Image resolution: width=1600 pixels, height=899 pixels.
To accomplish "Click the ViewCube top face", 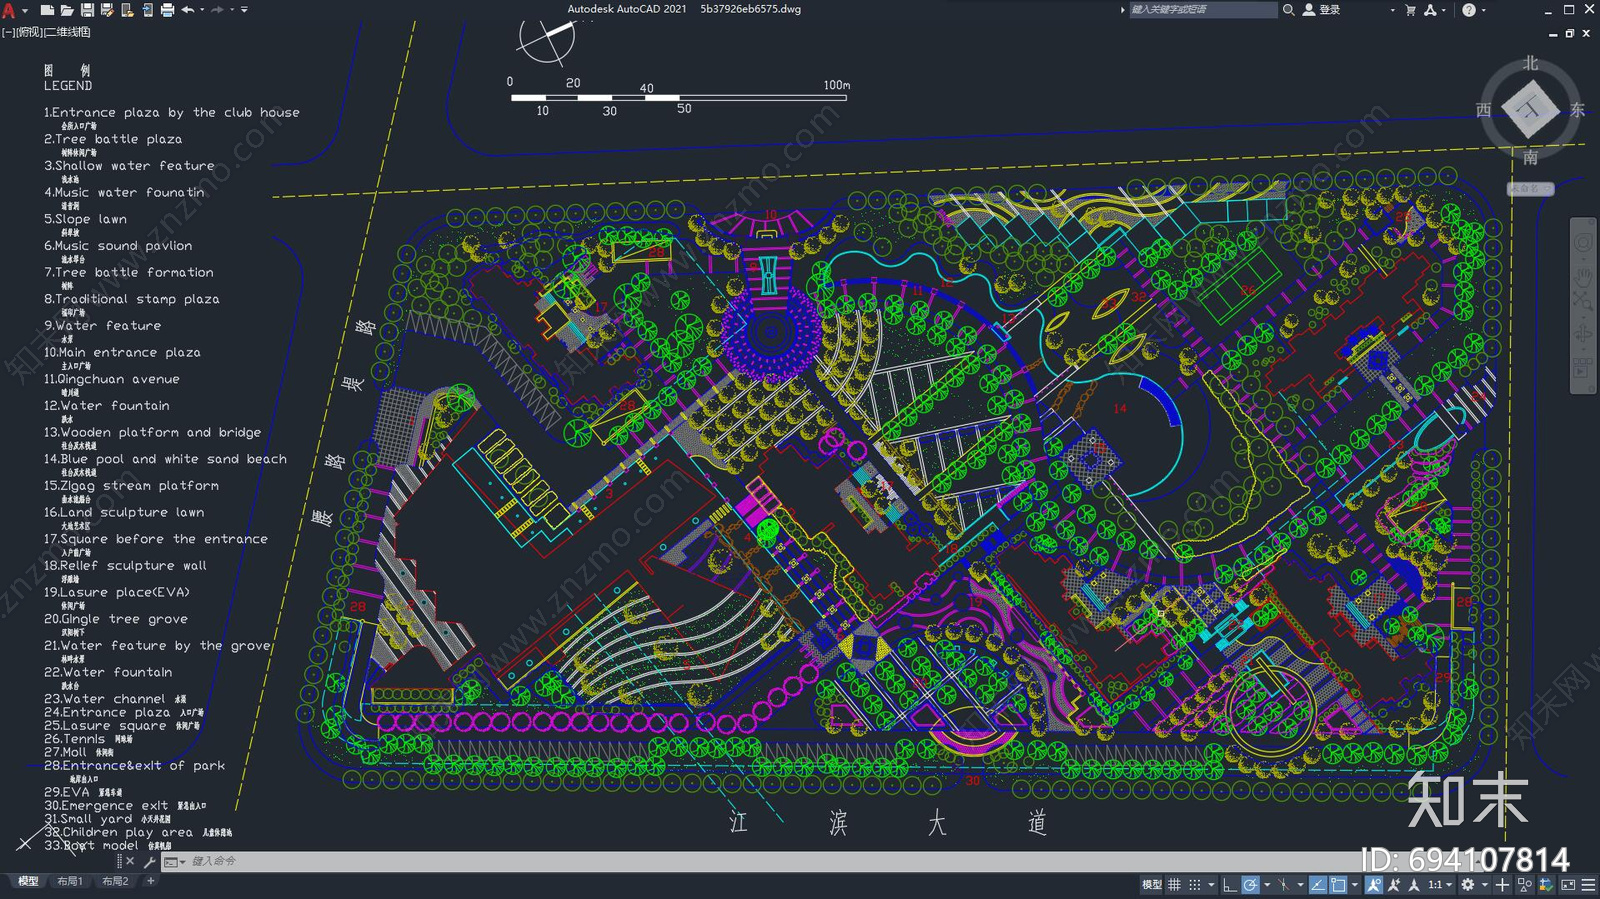I will [x=1530, y=109].
